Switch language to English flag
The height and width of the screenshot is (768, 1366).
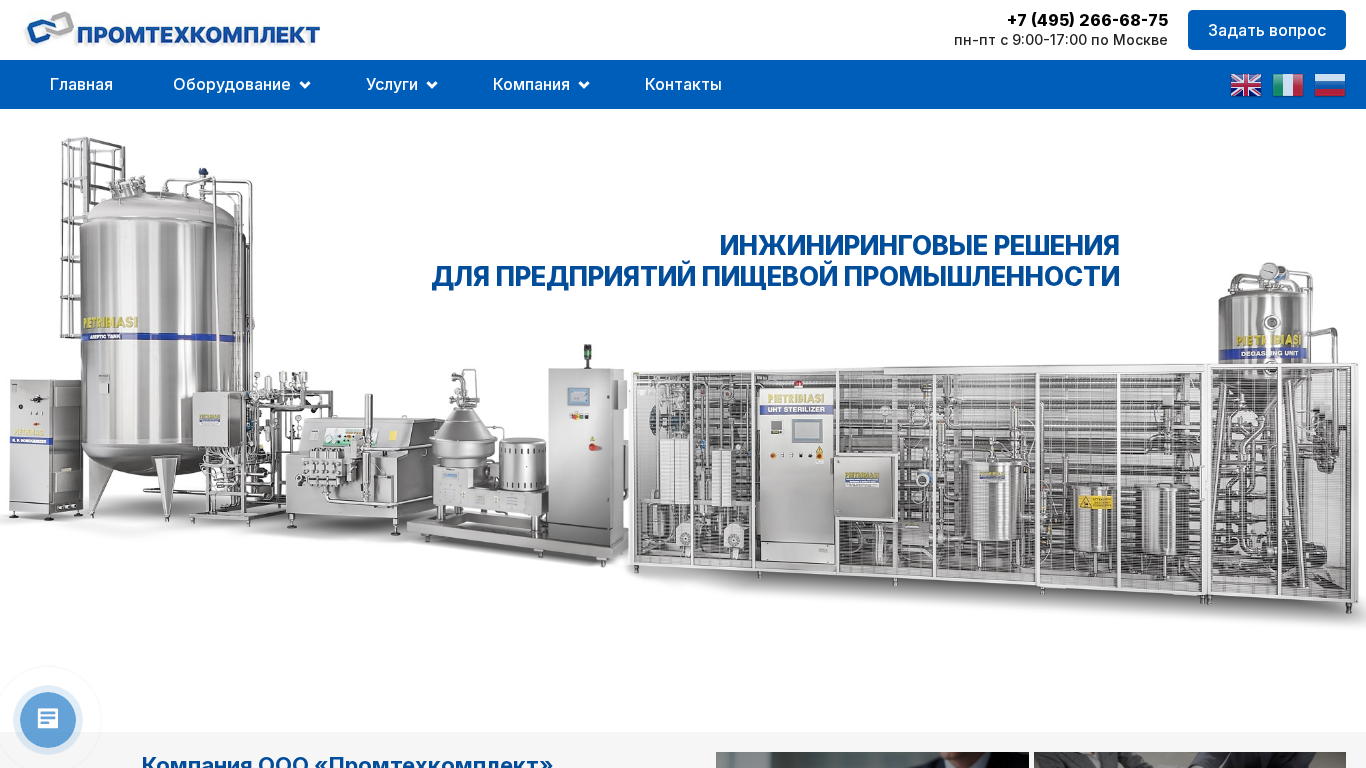[x=1246, y=85]
